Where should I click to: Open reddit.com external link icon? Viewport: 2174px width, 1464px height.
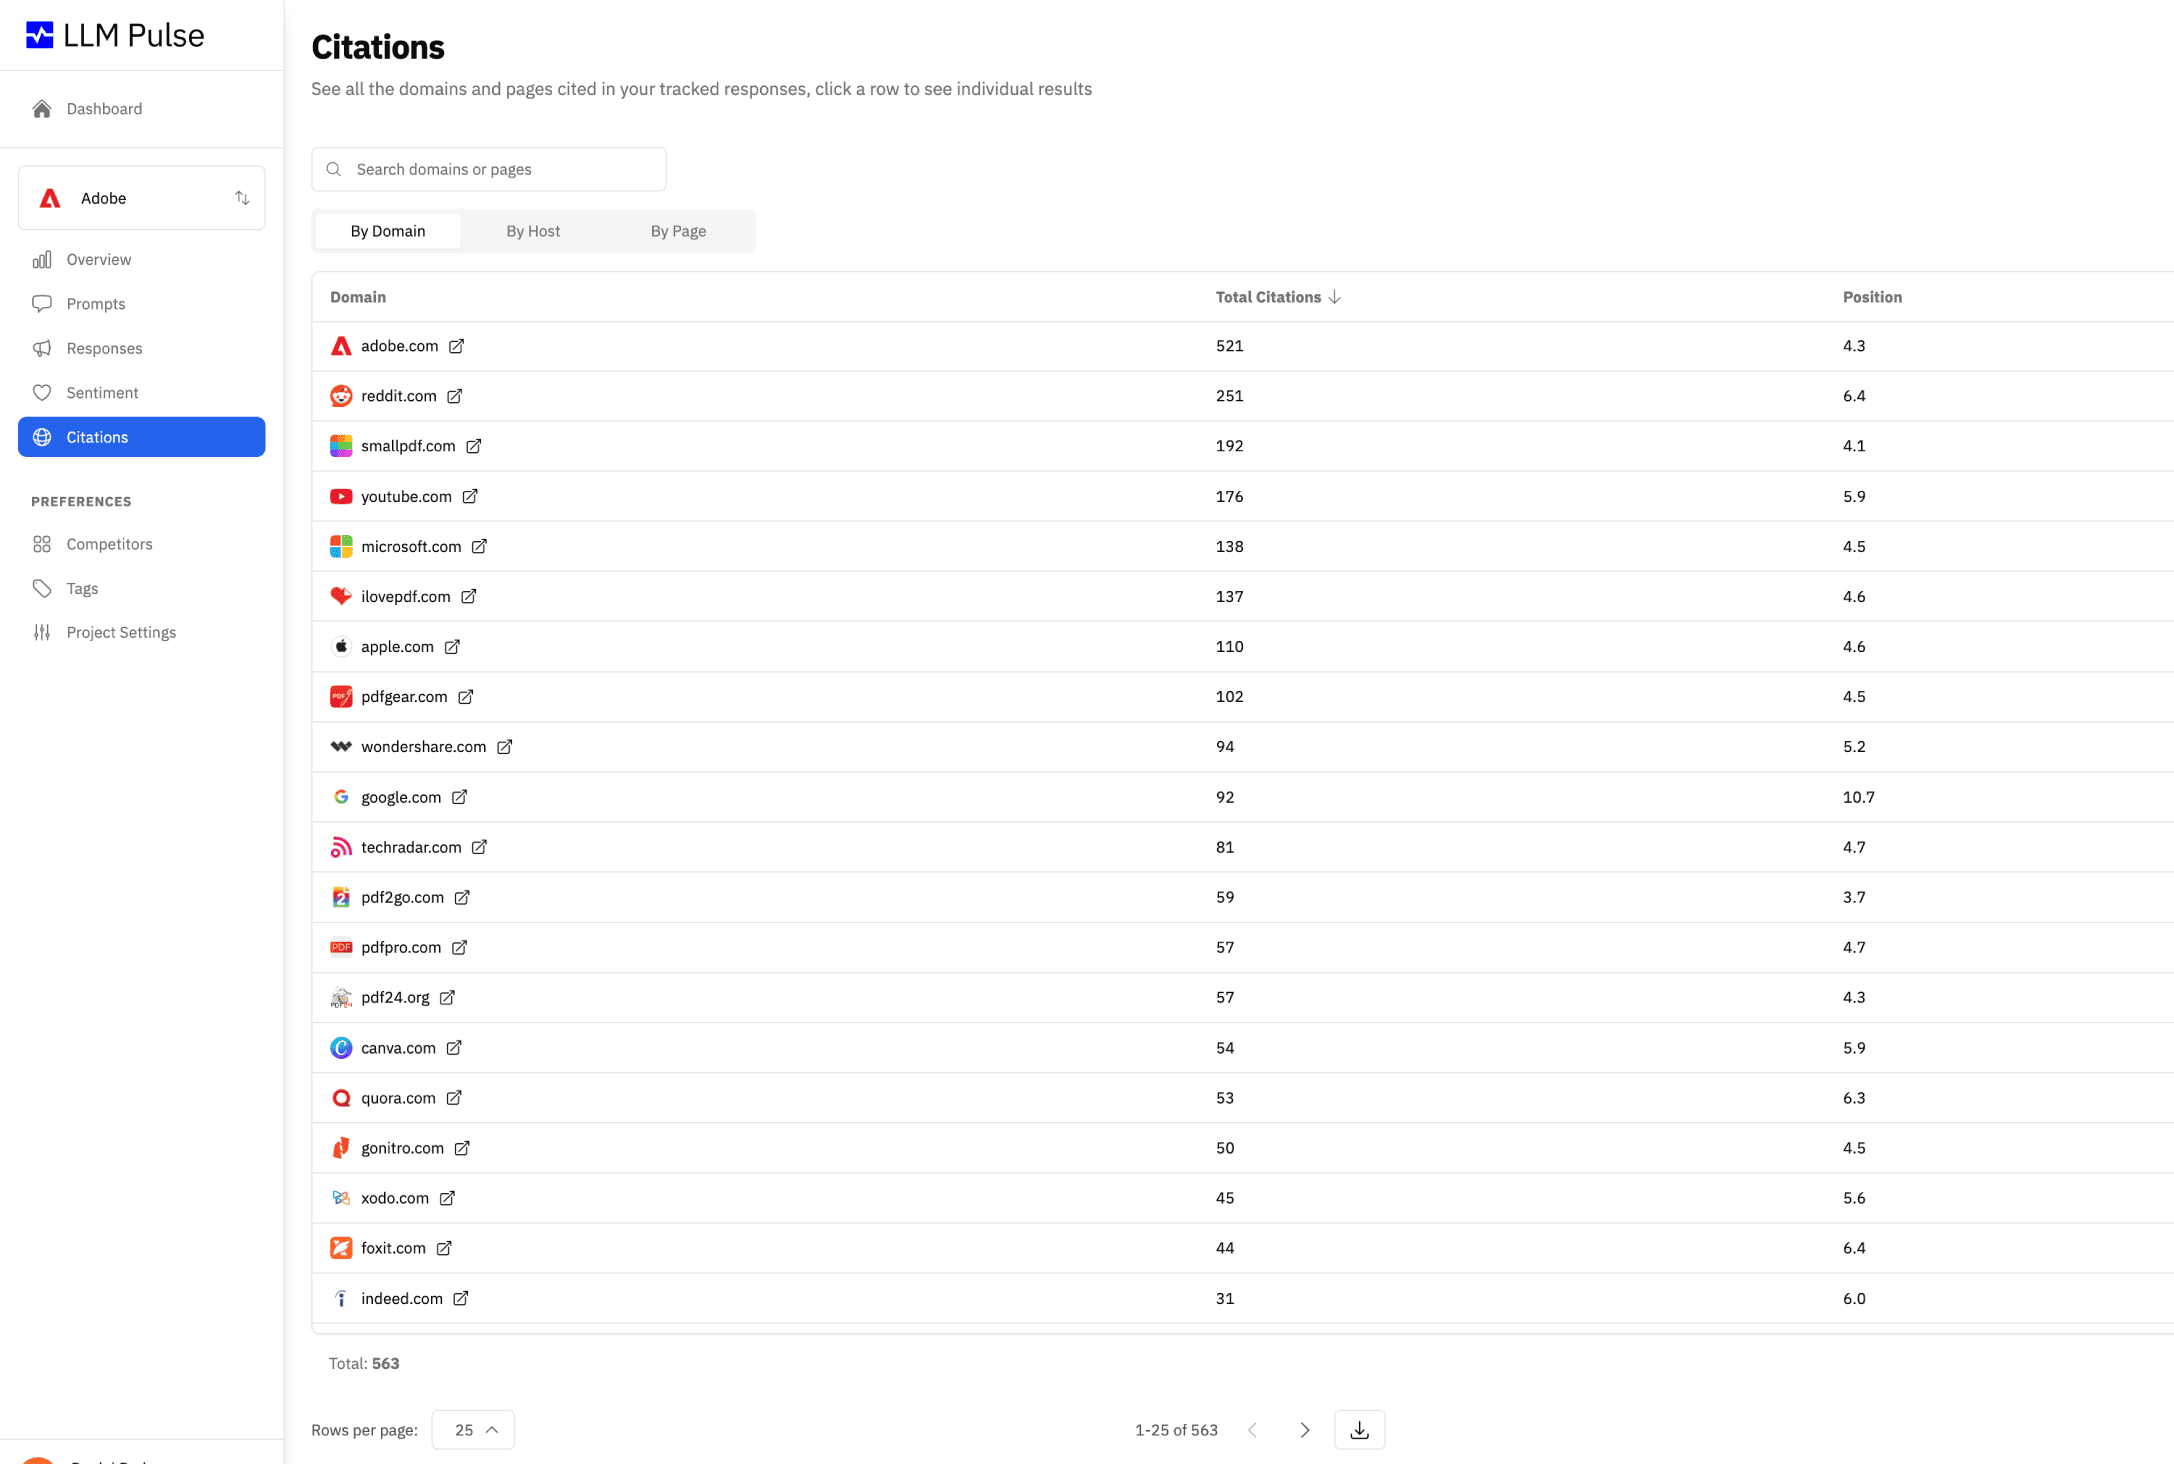(x=455, y=396)
